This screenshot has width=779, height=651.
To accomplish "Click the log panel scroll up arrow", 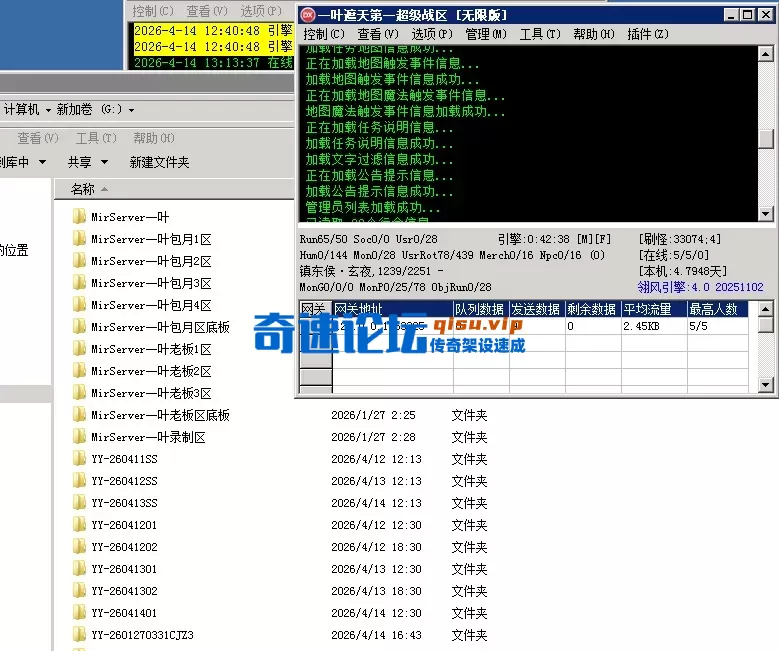I will coord(766,54).
